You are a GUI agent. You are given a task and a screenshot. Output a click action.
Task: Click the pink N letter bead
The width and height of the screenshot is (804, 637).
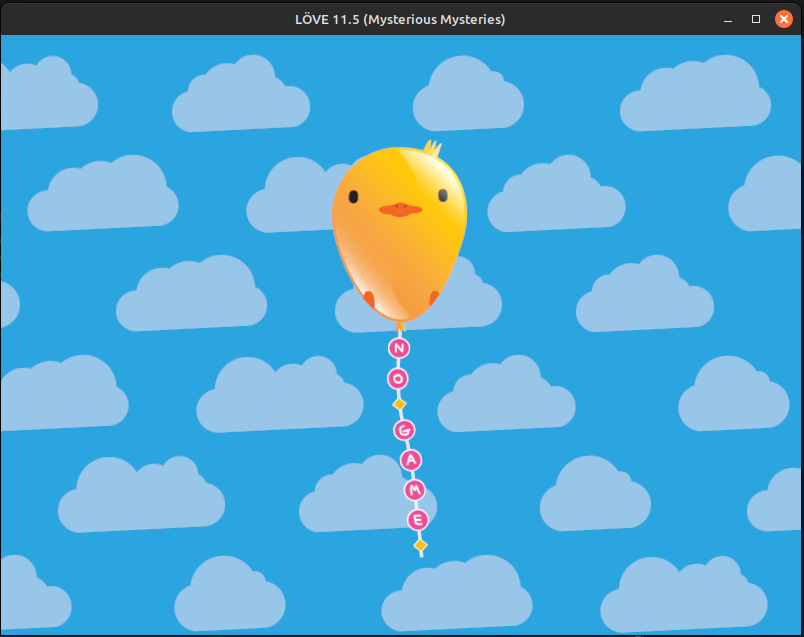click(x=399, y=348)
